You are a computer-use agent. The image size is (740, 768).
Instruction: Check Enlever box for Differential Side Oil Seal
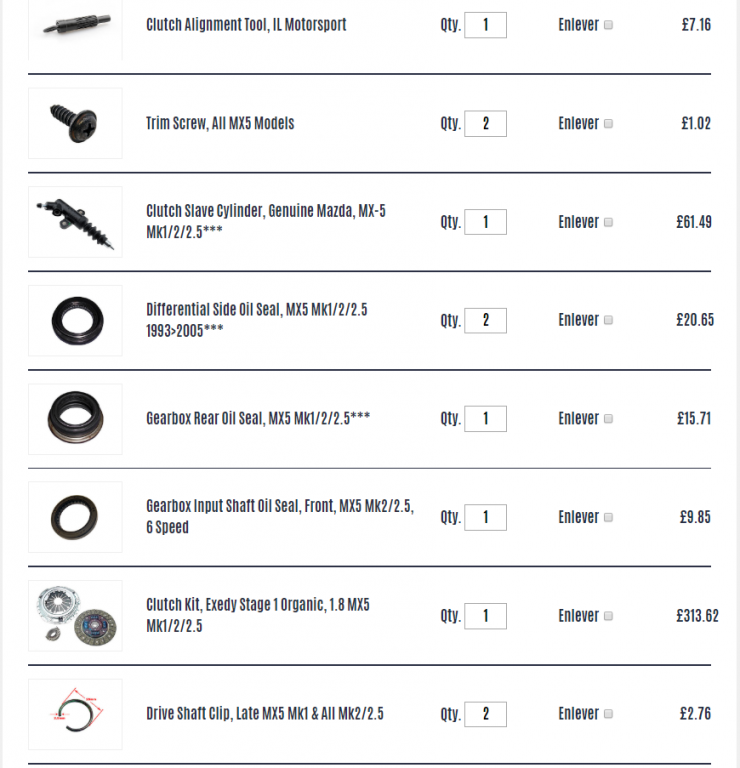click(x=608, y=320)
